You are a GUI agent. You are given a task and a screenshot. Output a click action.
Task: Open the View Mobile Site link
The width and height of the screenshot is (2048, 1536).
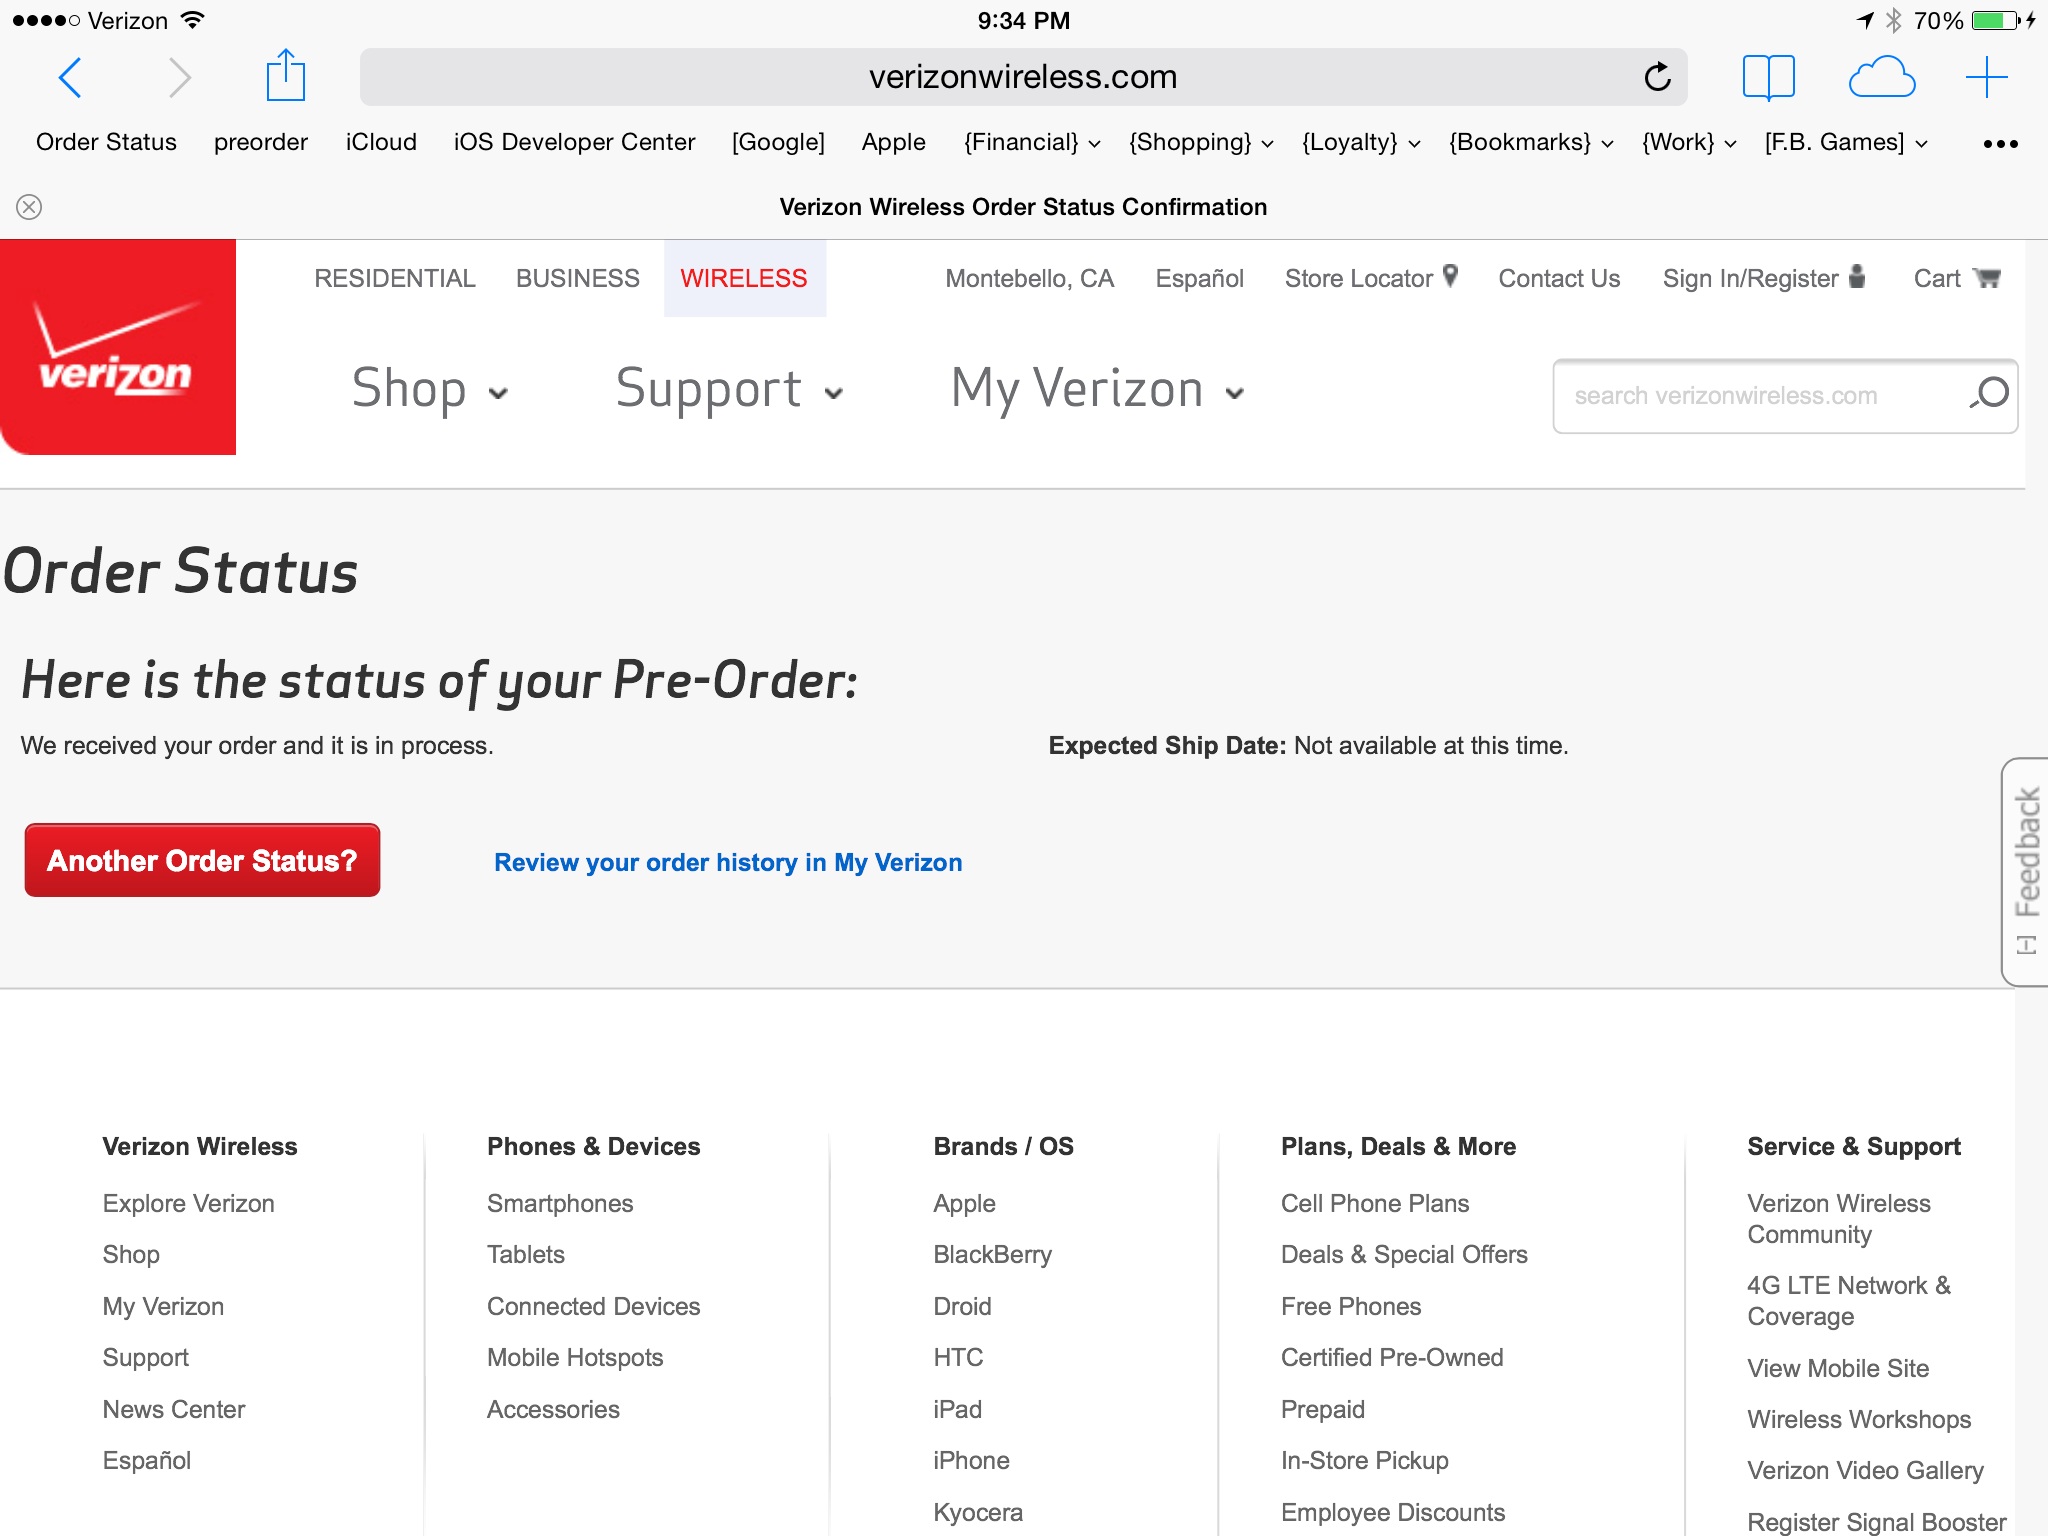(1838, 1368)
